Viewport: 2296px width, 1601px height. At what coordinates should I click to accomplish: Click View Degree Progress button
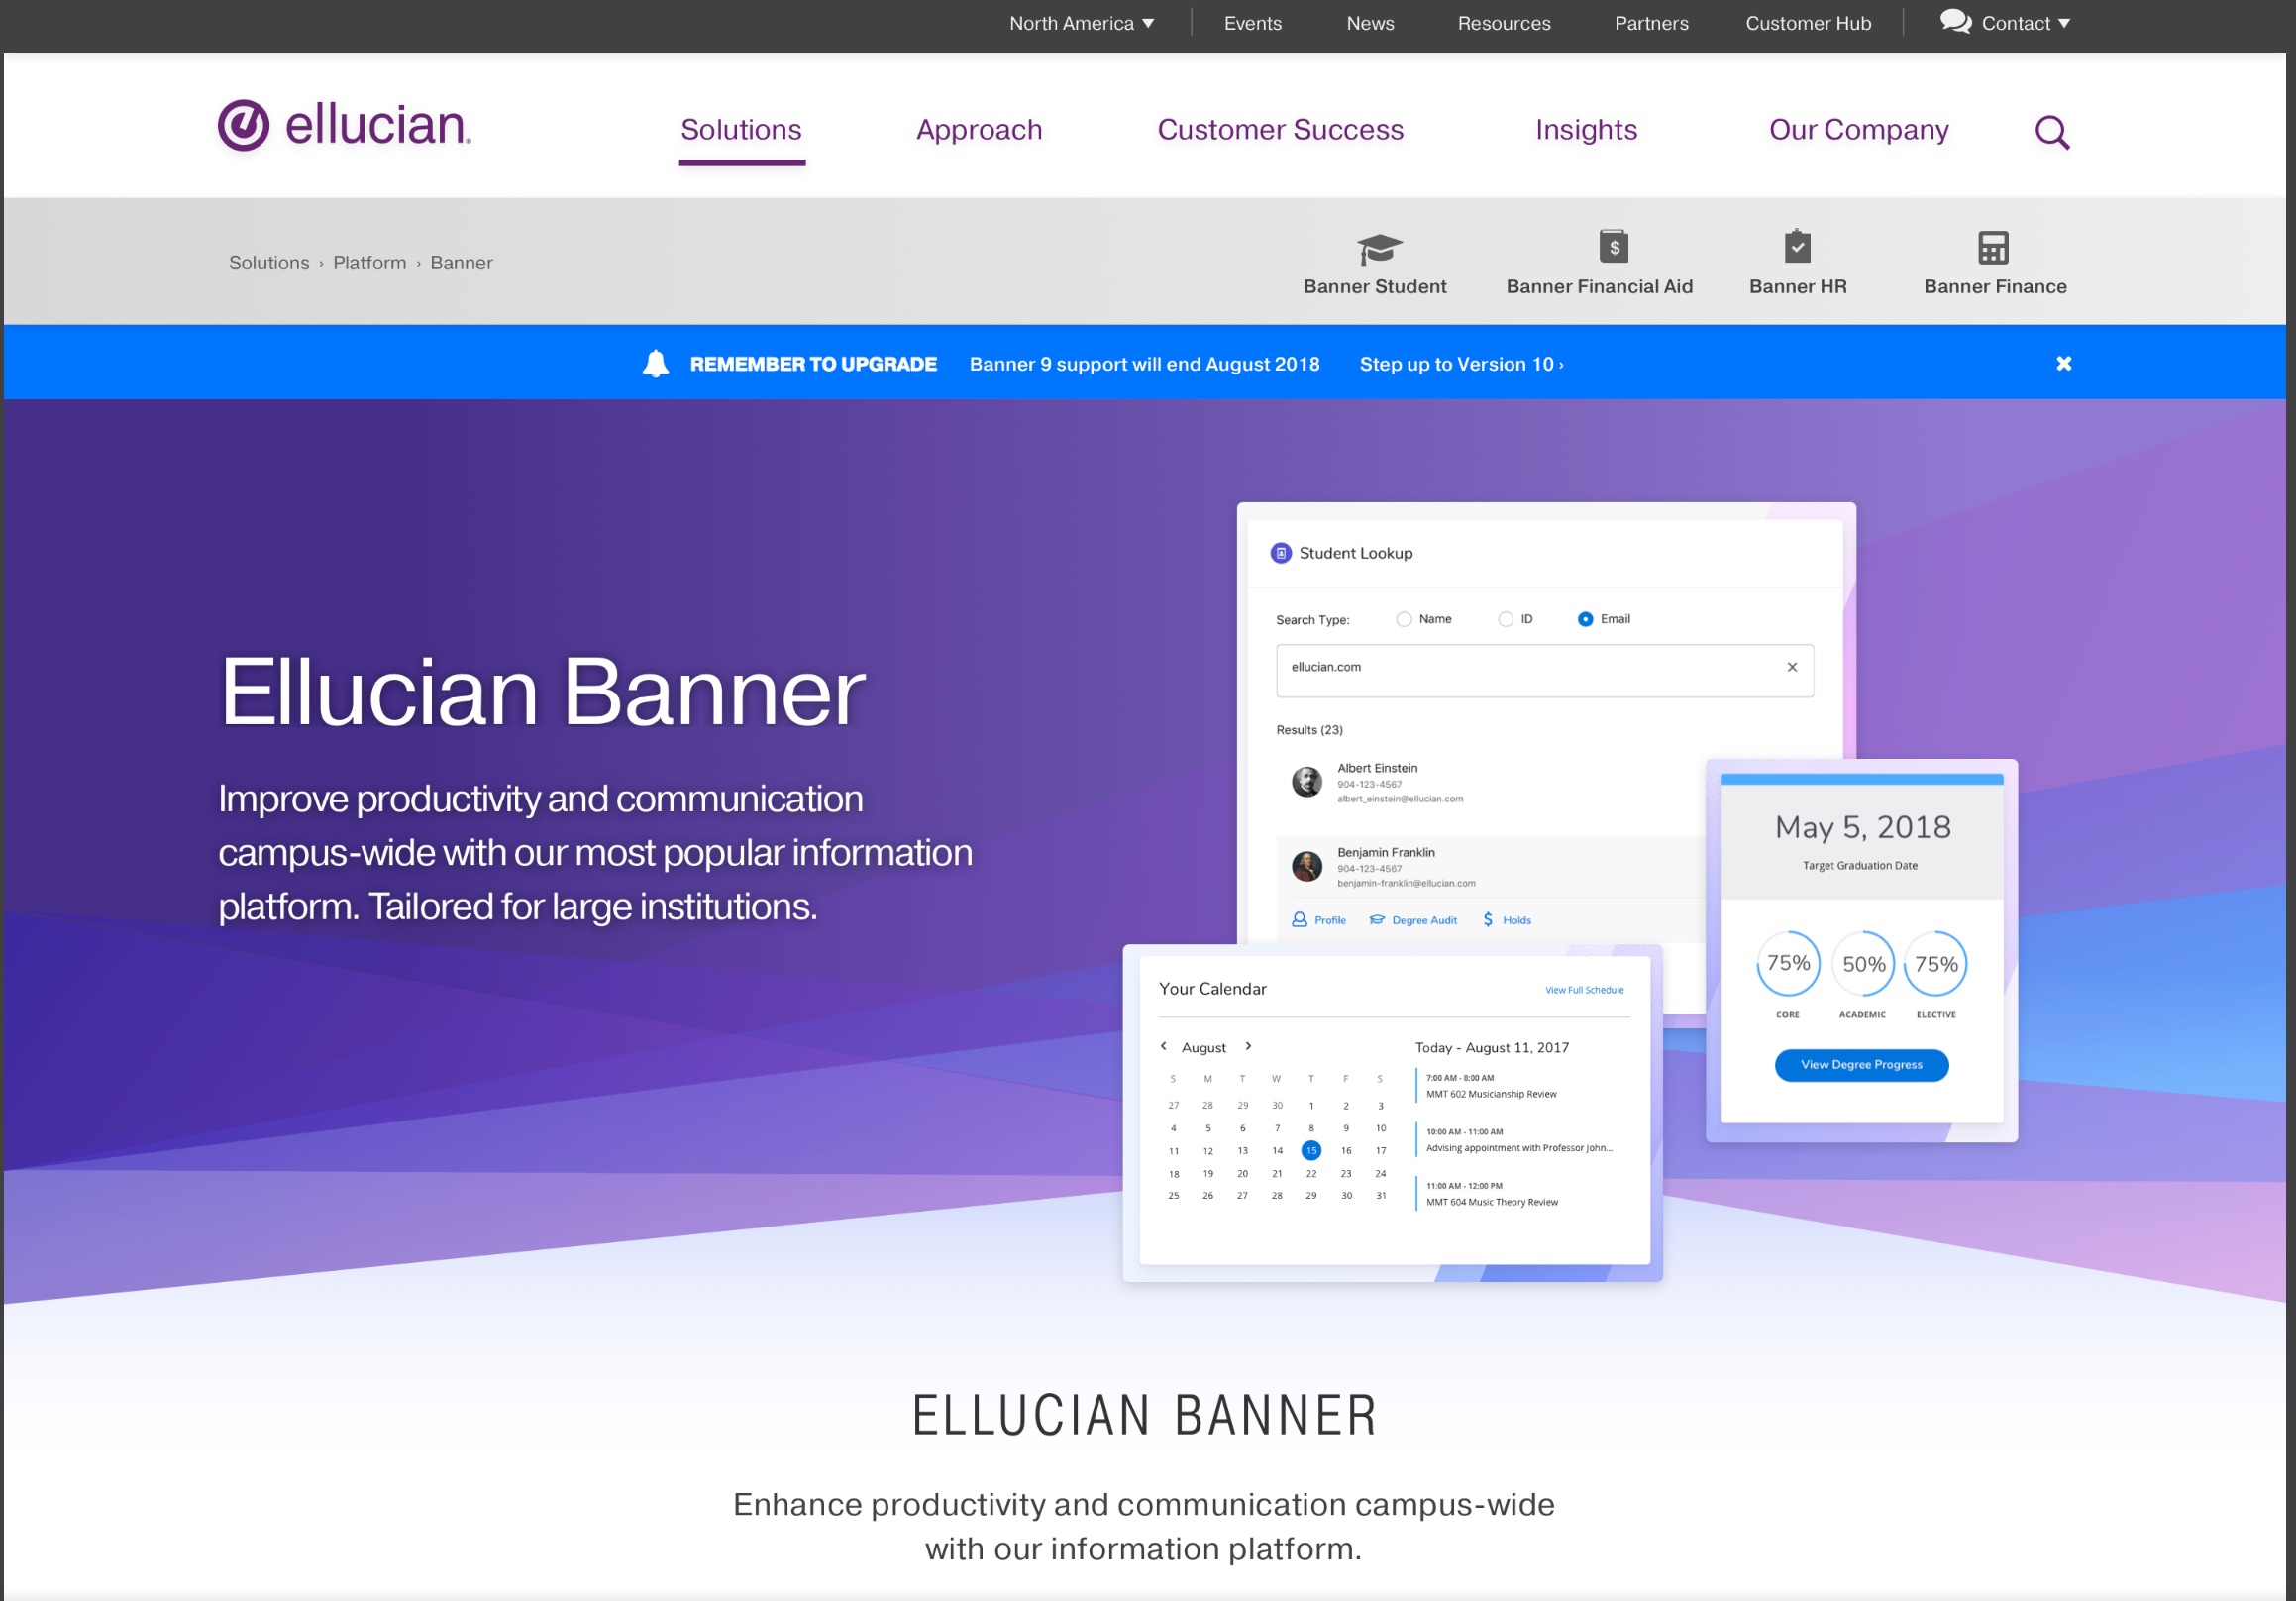point(1860,1064)
